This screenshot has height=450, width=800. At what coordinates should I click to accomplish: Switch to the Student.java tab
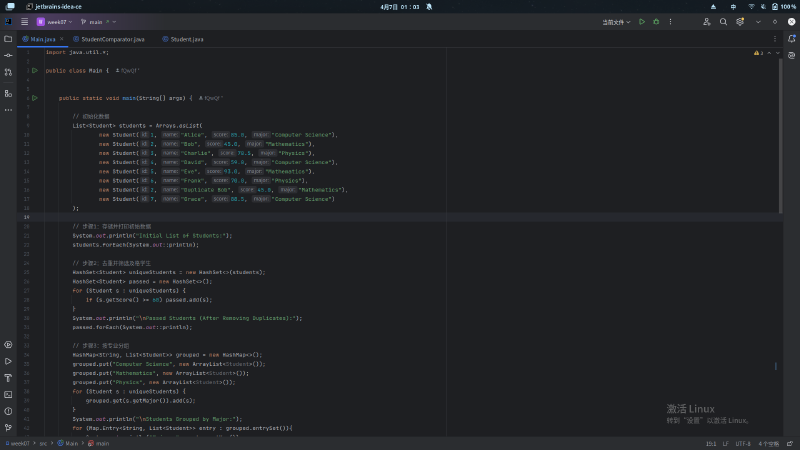(183, 39)
